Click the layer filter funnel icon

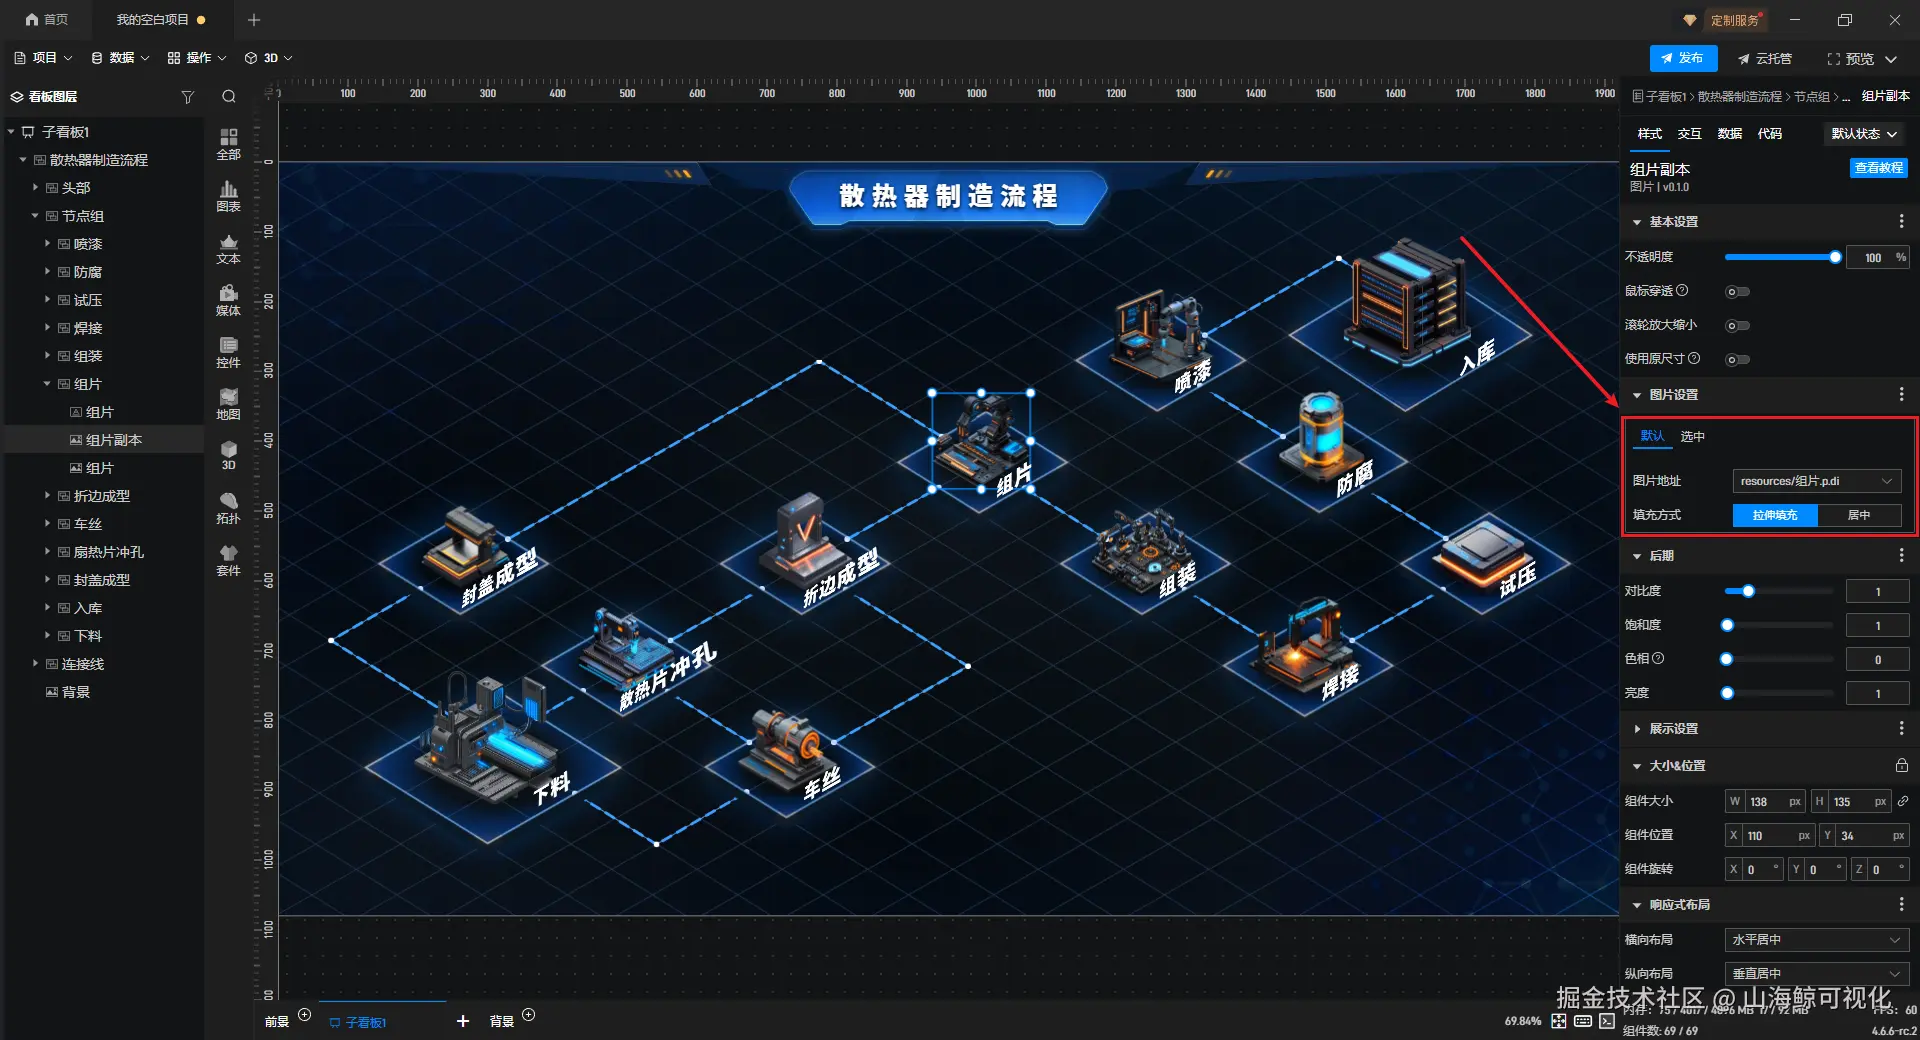(x=187, y=97)
